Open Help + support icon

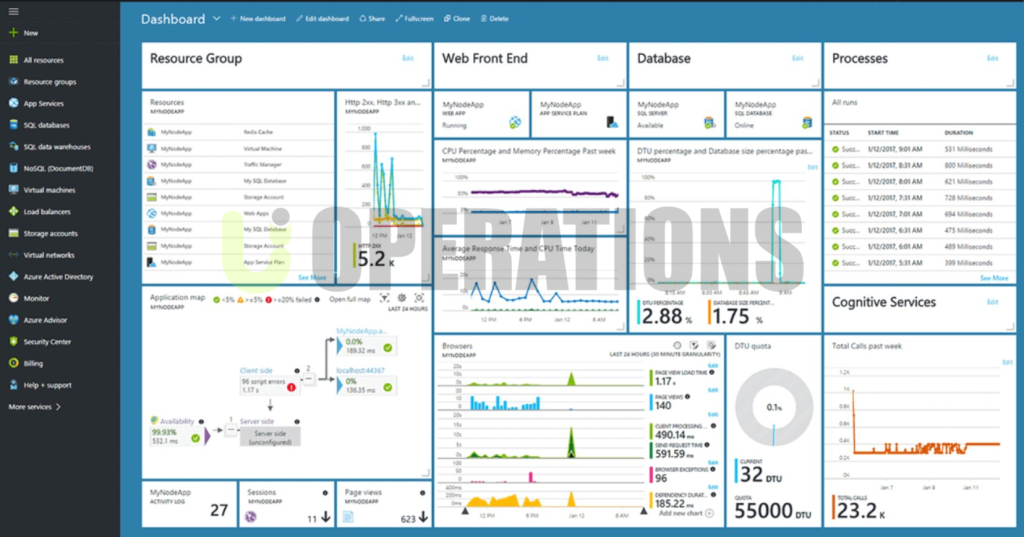pyautogui.click(x=13, y=385)
